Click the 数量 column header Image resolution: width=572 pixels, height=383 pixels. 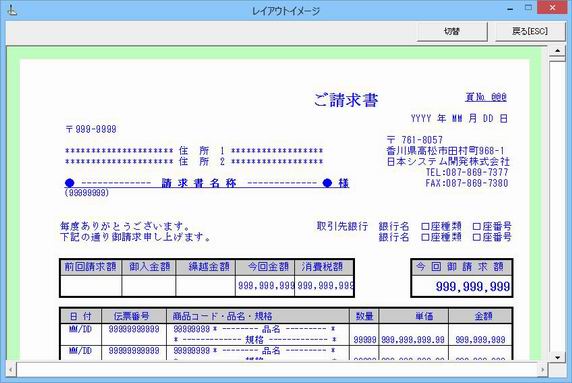(x=364, y=316)
